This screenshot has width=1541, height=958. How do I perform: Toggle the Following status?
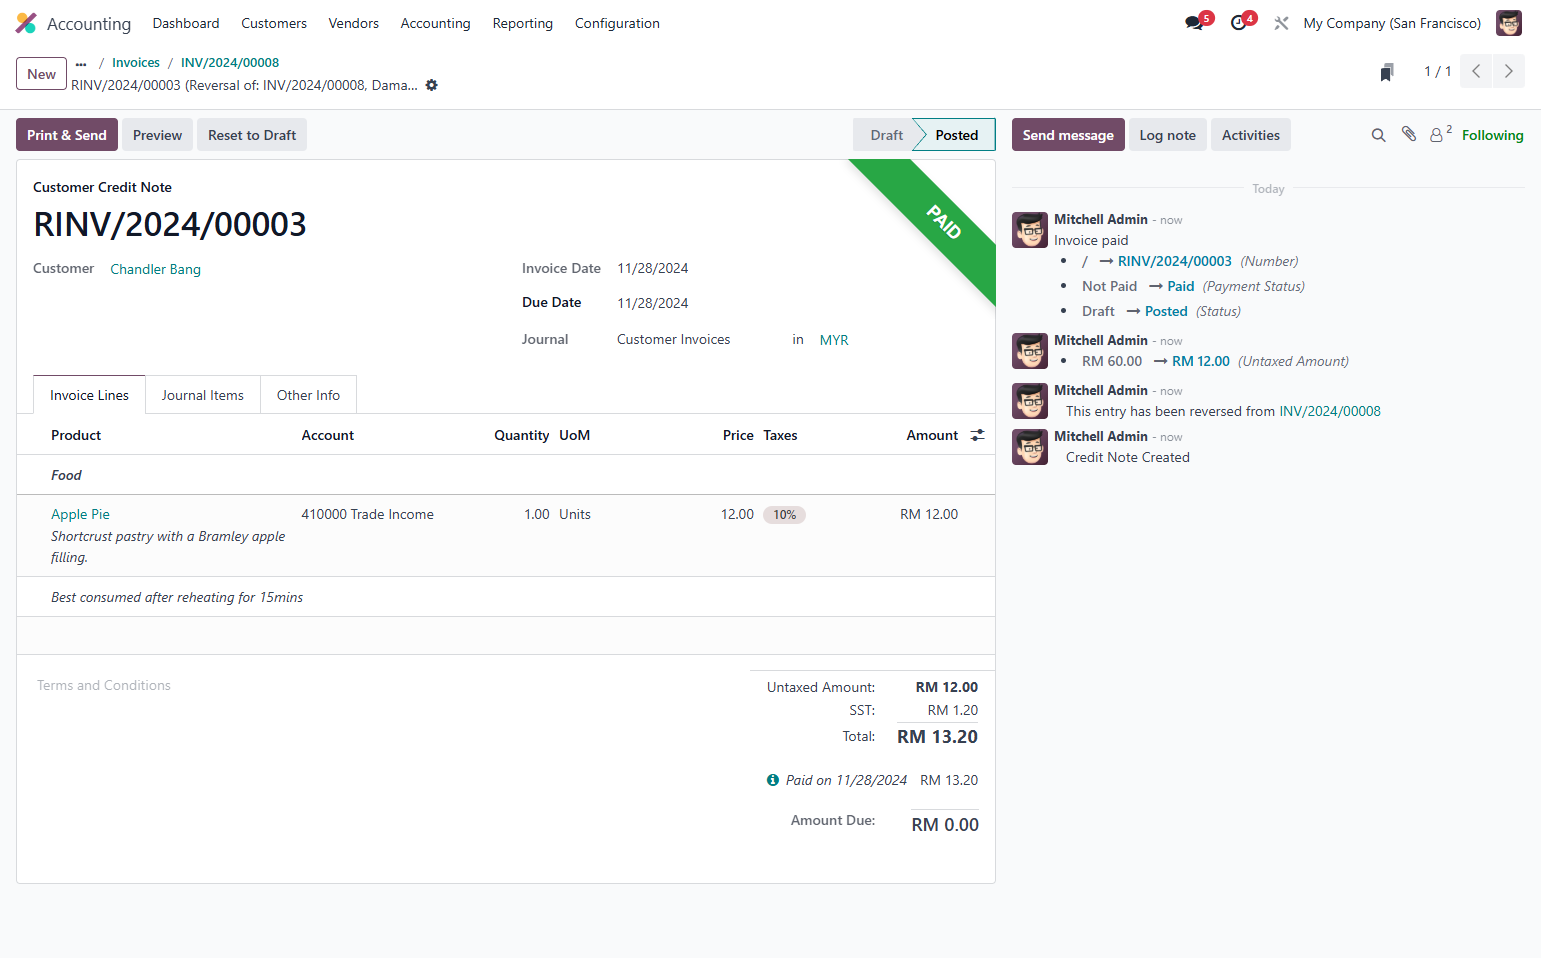pyautogui.click(x=1493, y=135)
